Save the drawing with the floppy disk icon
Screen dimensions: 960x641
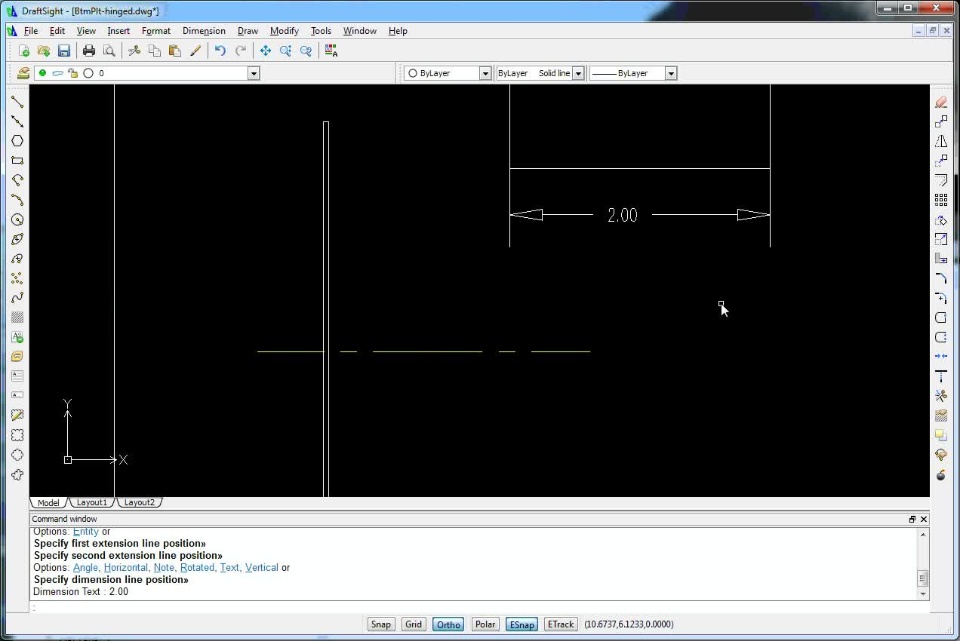(x=64, y=51)
